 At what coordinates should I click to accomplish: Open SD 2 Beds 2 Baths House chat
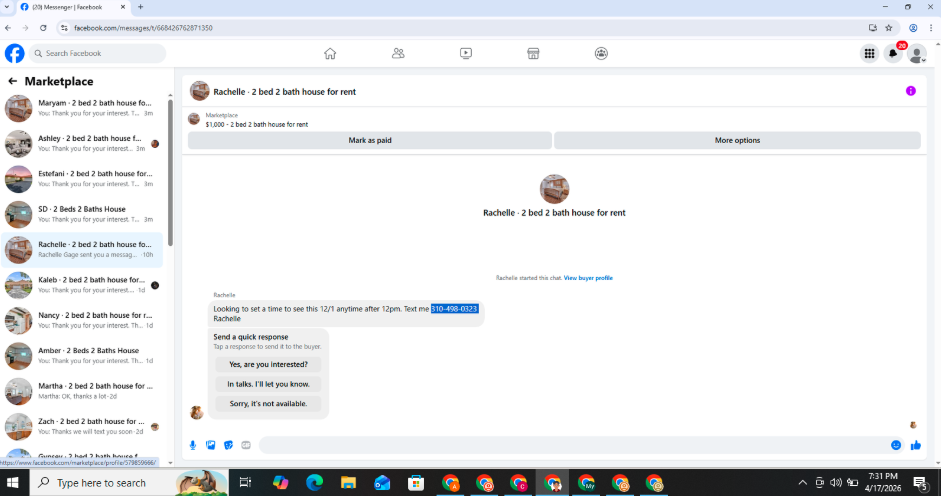pos(82,214)
